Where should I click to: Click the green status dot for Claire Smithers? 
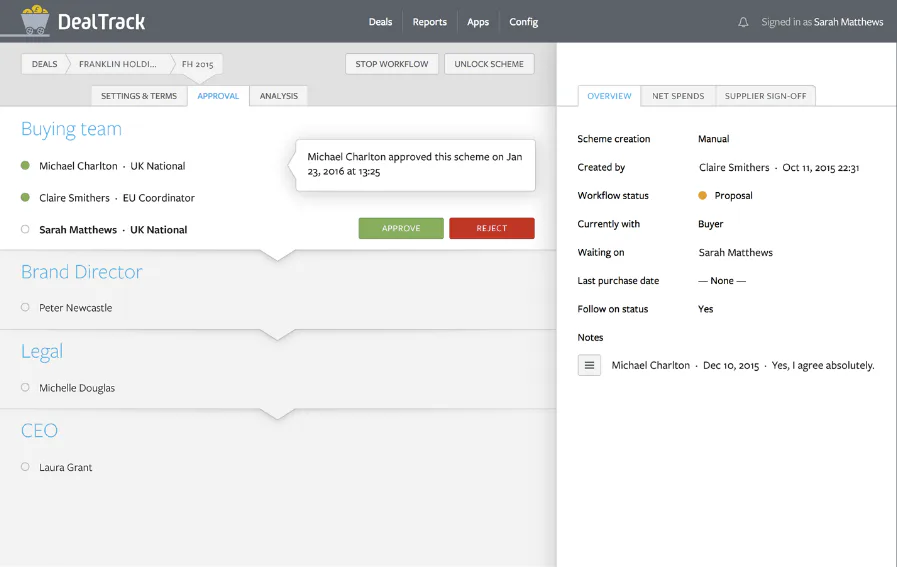click(25, 197)
